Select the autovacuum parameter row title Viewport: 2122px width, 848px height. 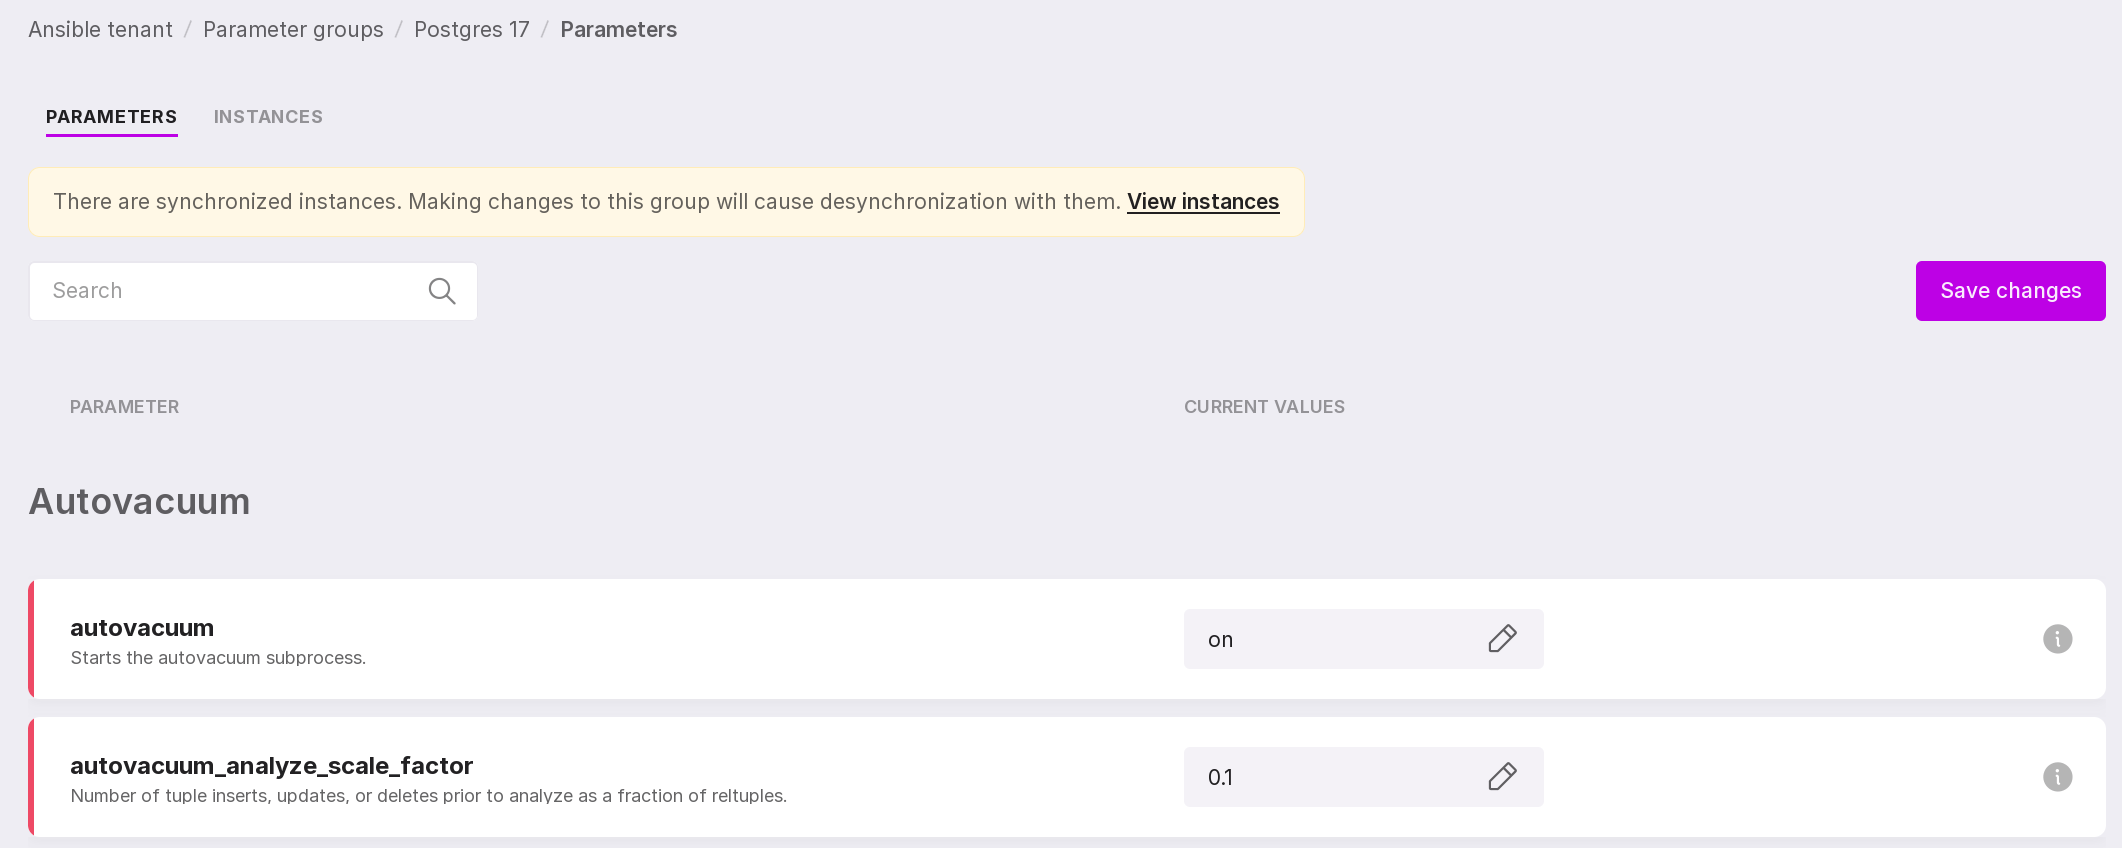point(142,628)
